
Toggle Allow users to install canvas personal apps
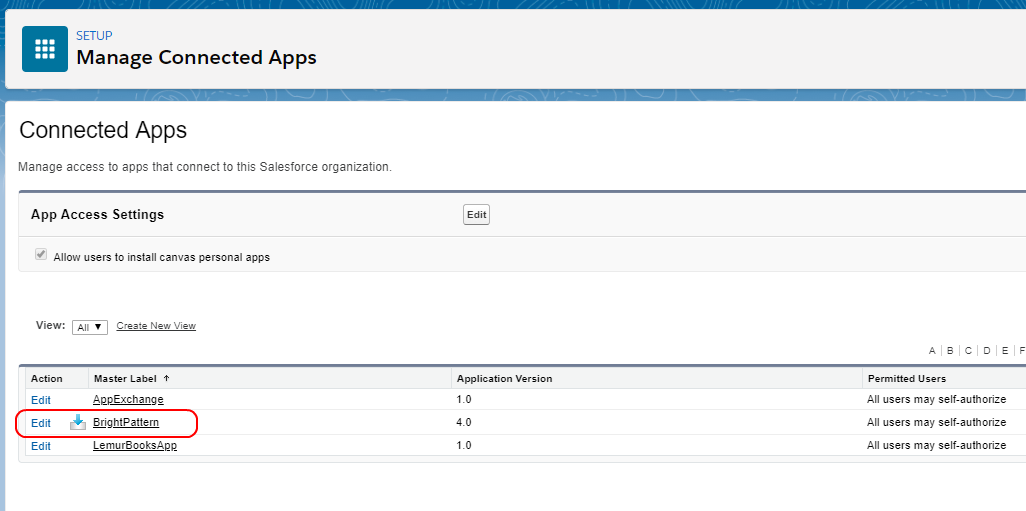point(41,255)
